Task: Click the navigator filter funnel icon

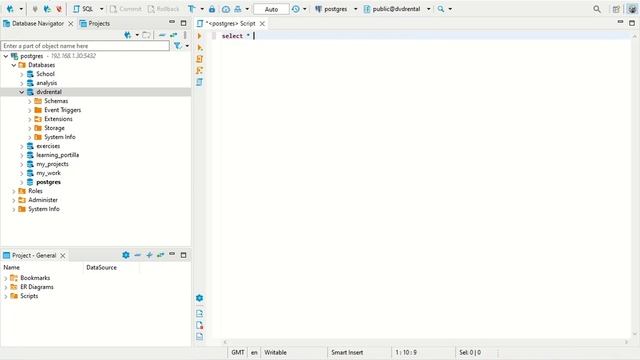Action: pos(177,46)
